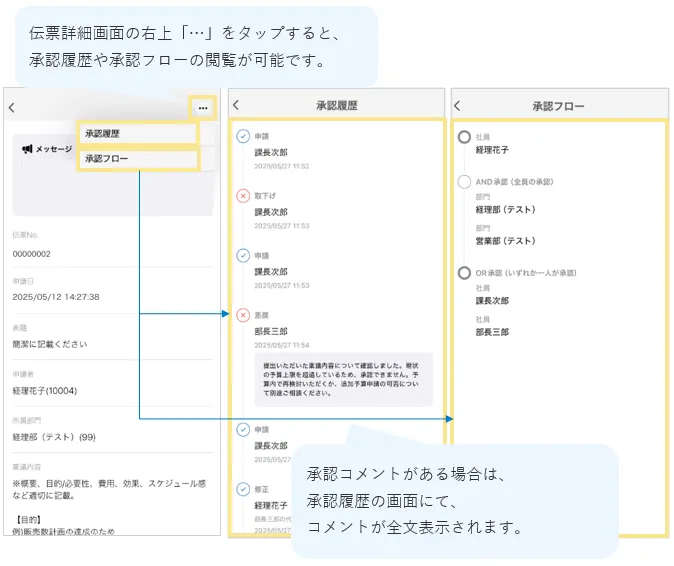Tap back arrow in 承認フロー header

(x=458, y=106)
